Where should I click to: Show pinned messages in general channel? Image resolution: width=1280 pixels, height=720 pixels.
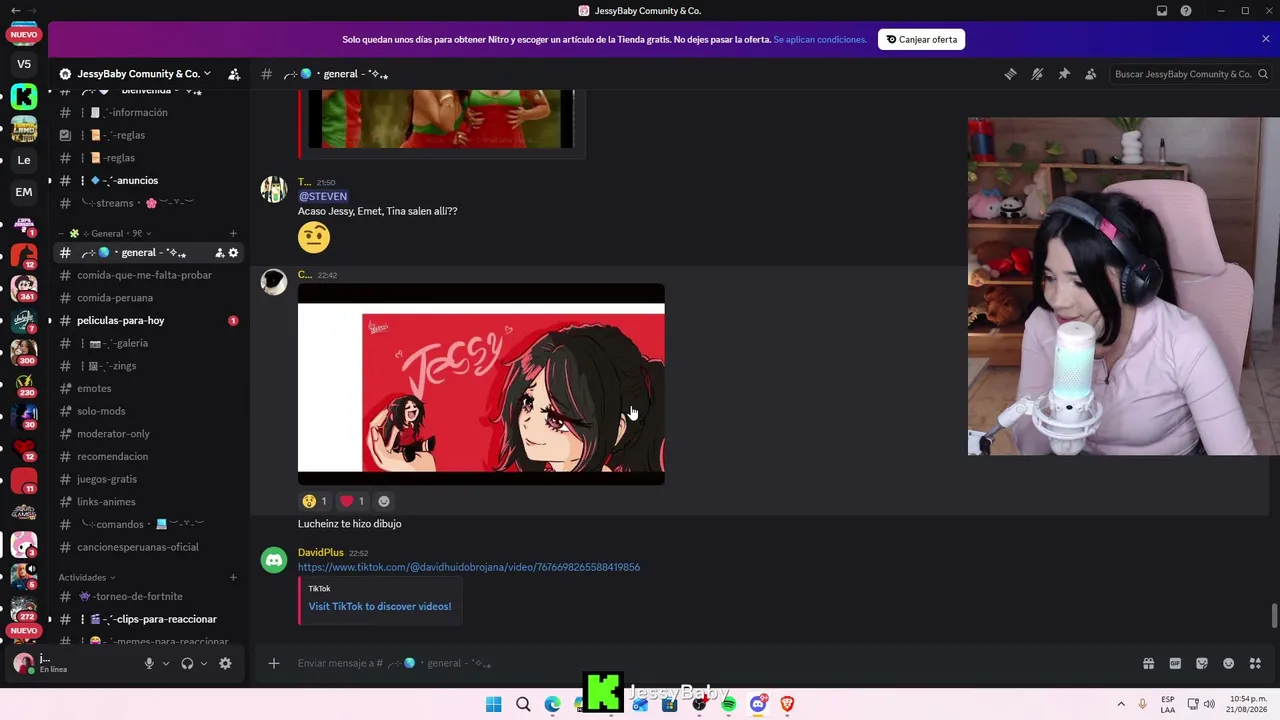tap(1064, 74)
